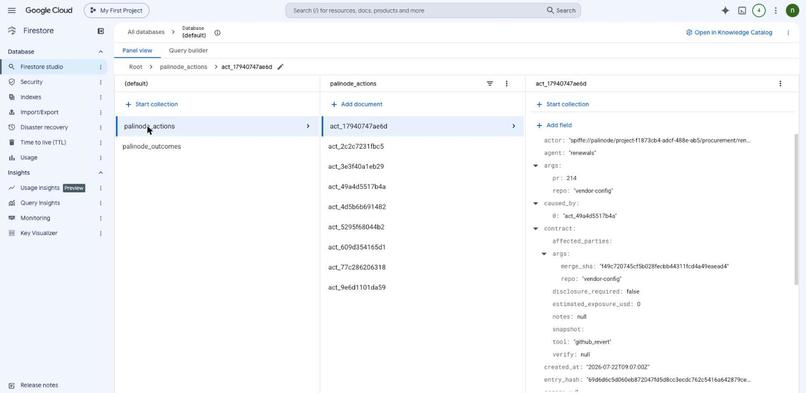806x393 pixels.
Task: Open in Knowledge Catalog link
Action: coord(729,32)
